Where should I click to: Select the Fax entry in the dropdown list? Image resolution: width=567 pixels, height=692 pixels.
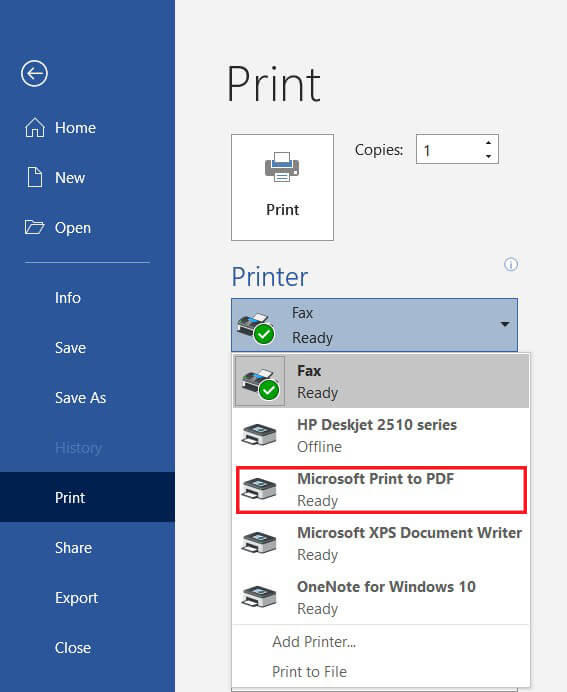coord(380,381)
